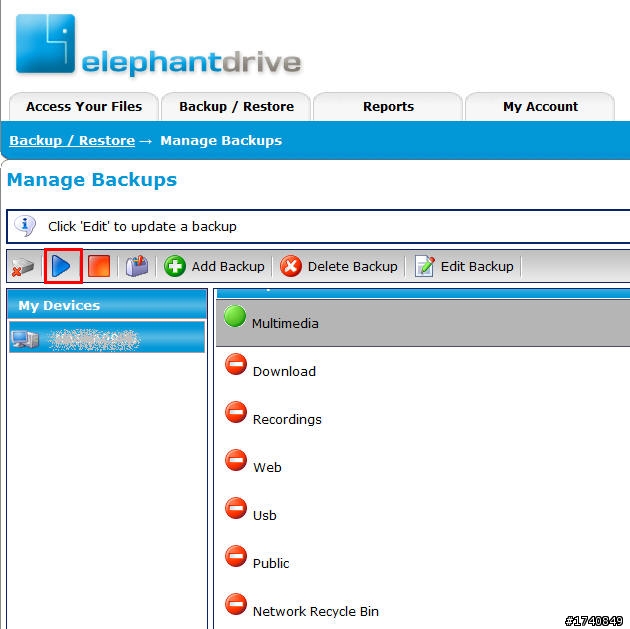Go to the My Account tab
Viewport: 630px width, 629px height.
click(x=540, y=106)
